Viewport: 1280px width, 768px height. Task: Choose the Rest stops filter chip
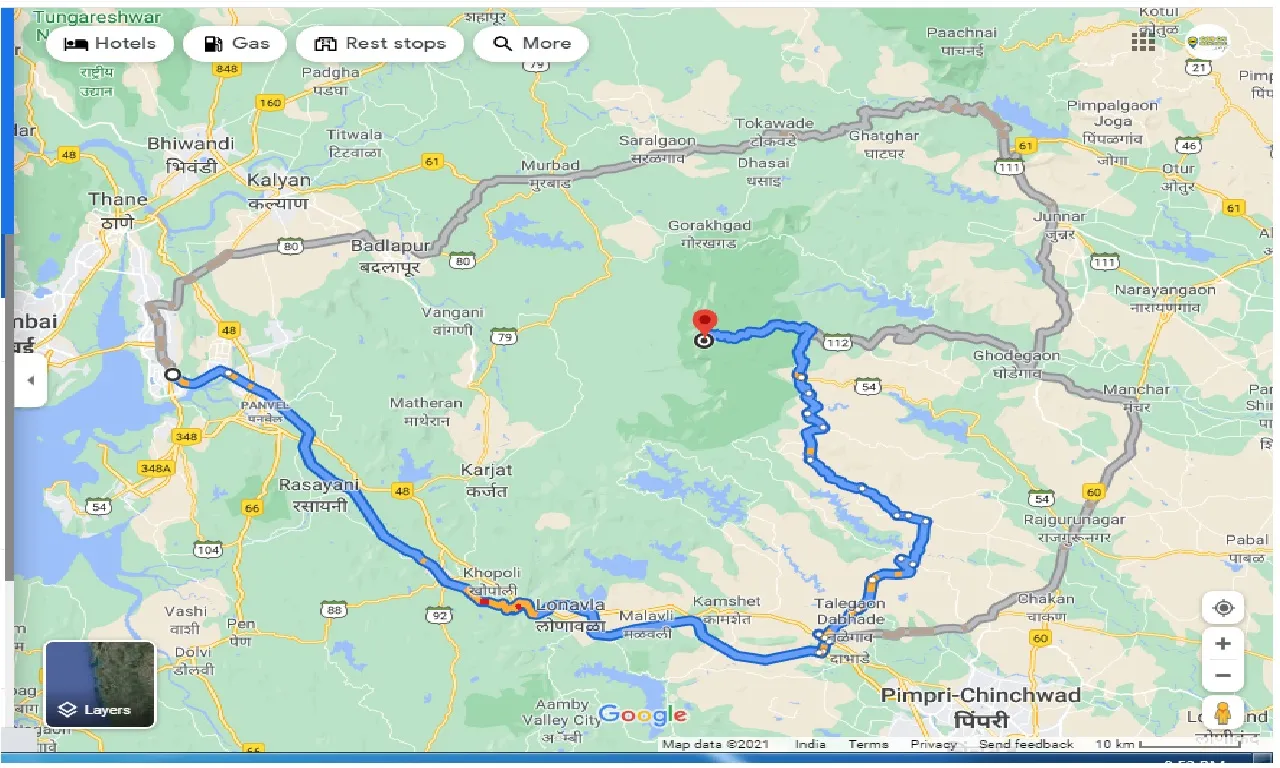point(380,44)
